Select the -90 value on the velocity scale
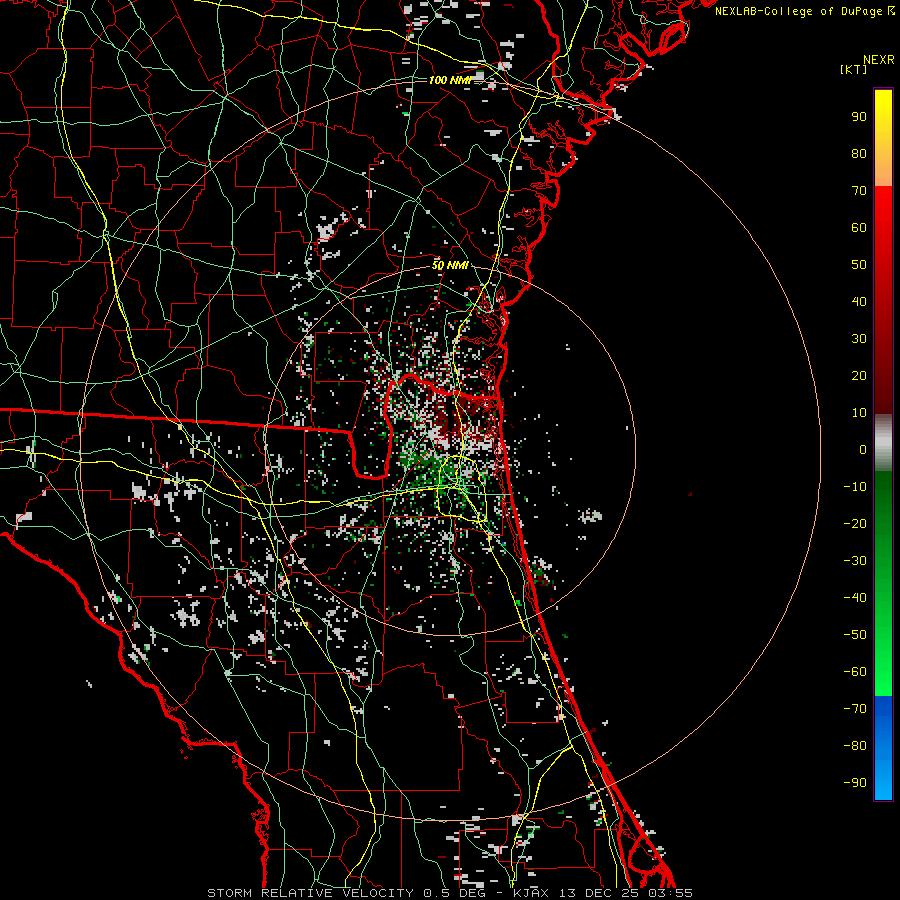The height and width of the screenshot is (900, 900). point(855,783)
